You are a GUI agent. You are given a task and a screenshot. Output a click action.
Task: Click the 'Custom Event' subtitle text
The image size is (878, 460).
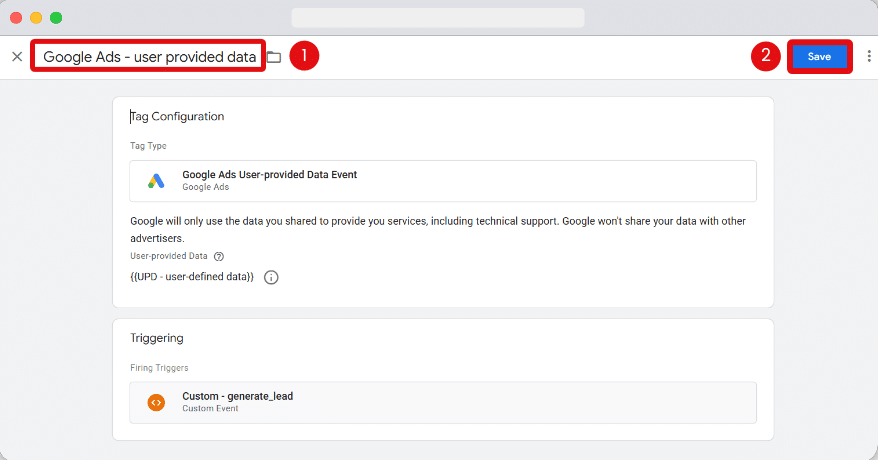[x=210, y=409]
